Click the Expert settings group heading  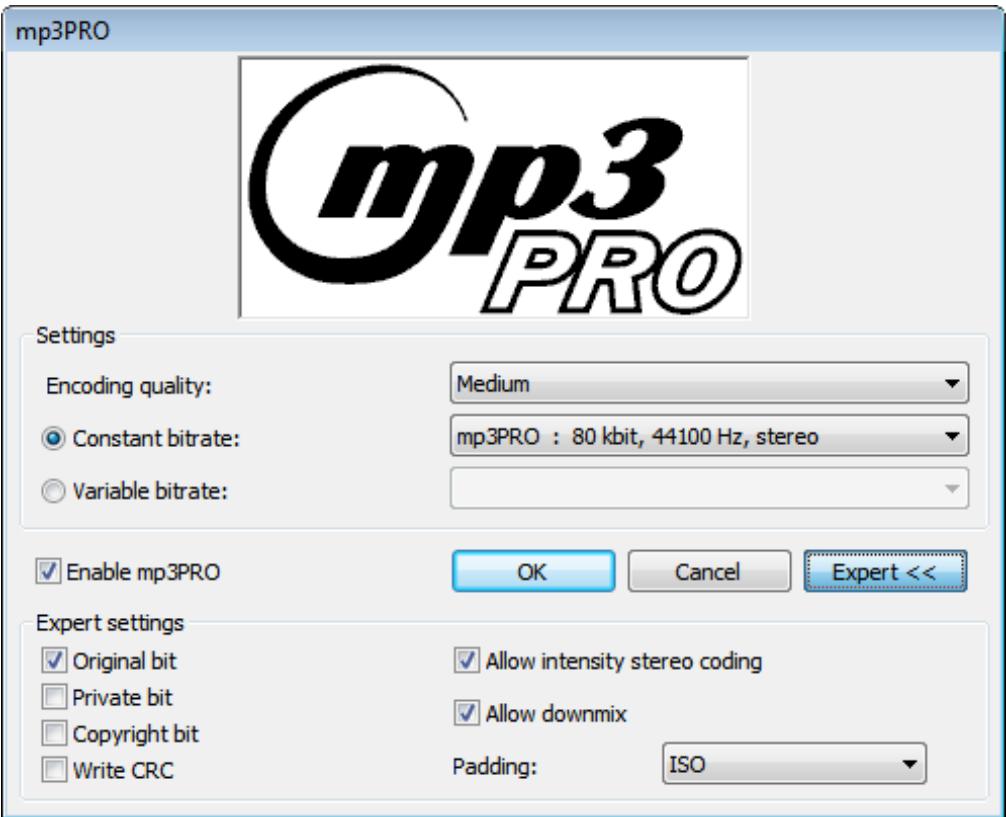click(x=110, y=623)
